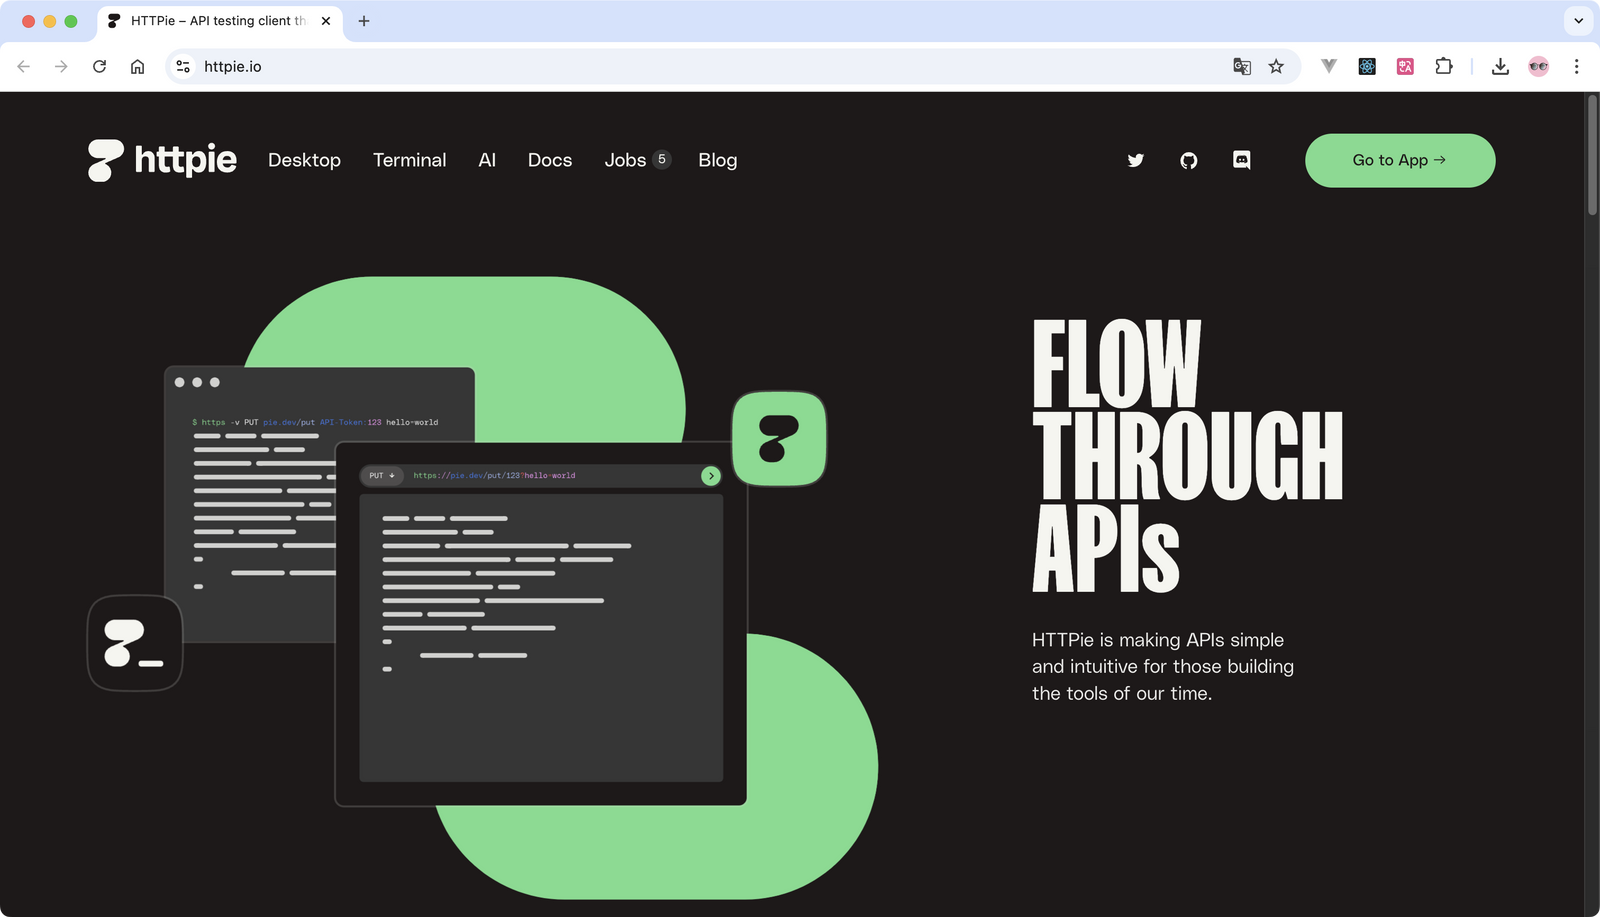Open the Terminal nav item

[409, 160]
